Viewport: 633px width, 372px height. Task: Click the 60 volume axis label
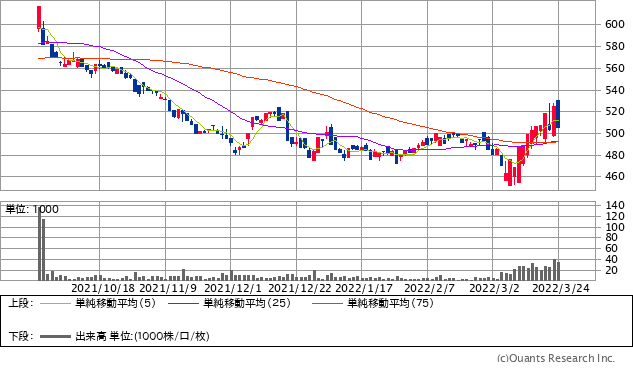point(612,248)
